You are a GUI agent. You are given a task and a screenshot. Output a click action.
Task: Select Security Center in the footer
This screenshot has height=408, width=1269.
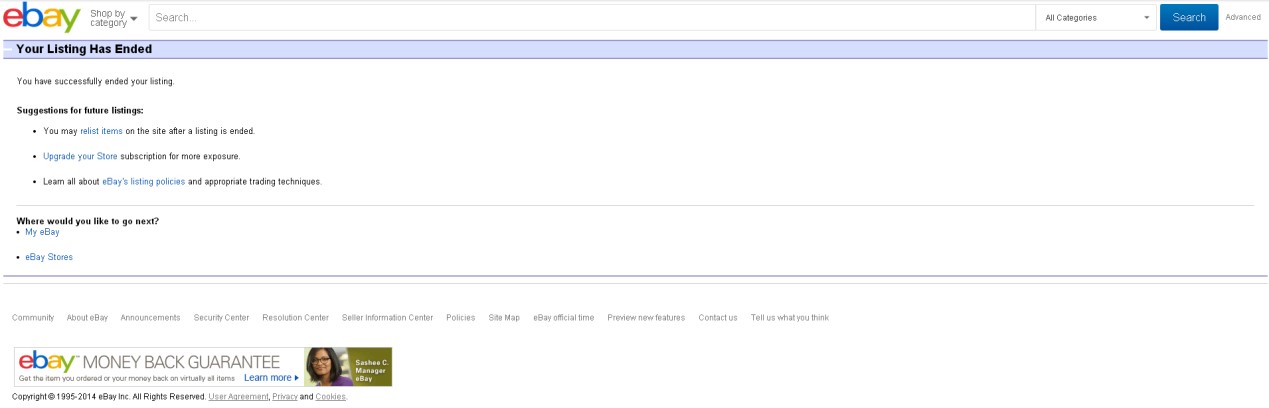coord(221,318)
